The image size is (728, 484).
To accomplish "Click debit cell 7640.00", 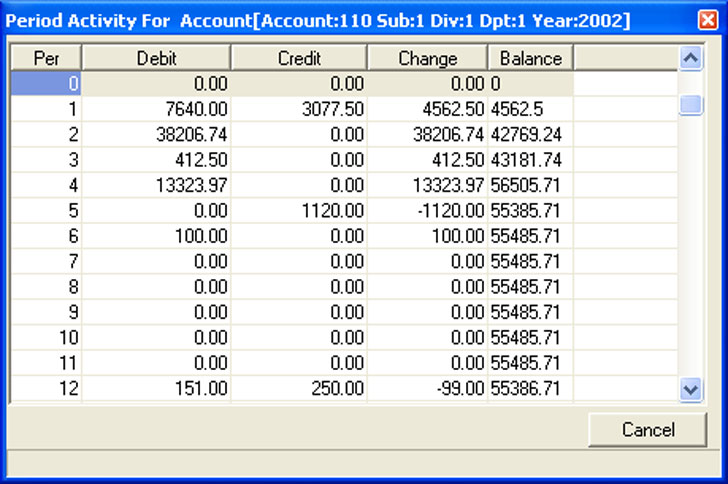I will coord(156,109).
